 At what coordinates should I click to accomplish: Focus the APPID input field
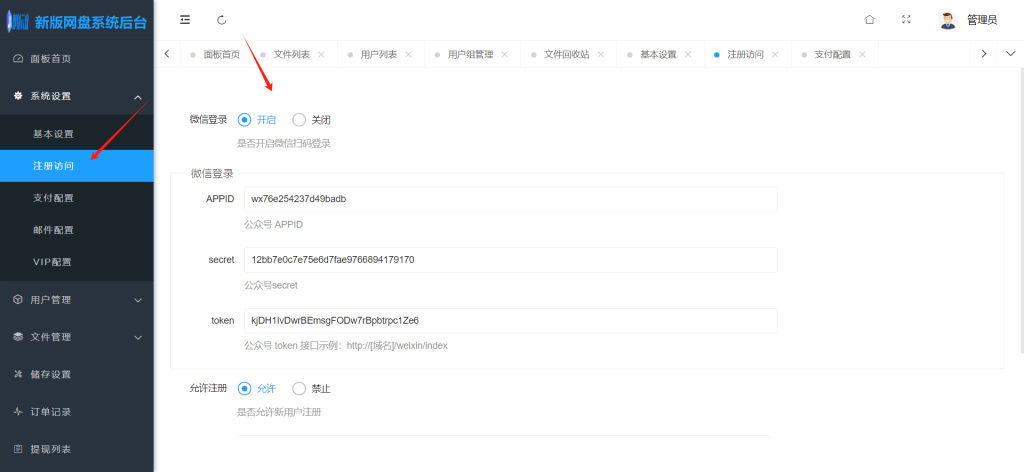pyautogui.click(x=511, y=199)
